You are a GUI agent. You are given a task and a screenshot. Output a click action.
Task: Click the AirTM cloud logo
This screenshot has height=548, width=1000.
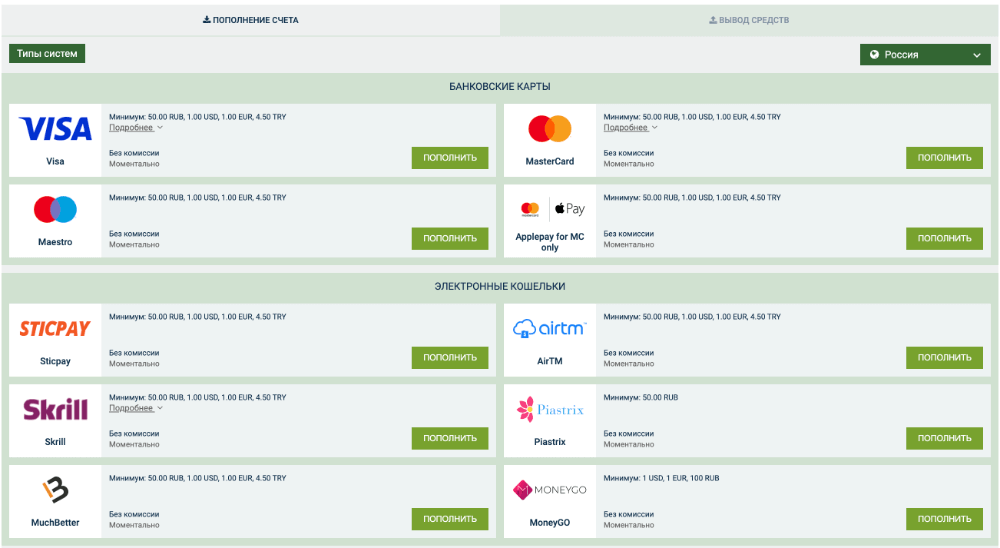[549, 328]
